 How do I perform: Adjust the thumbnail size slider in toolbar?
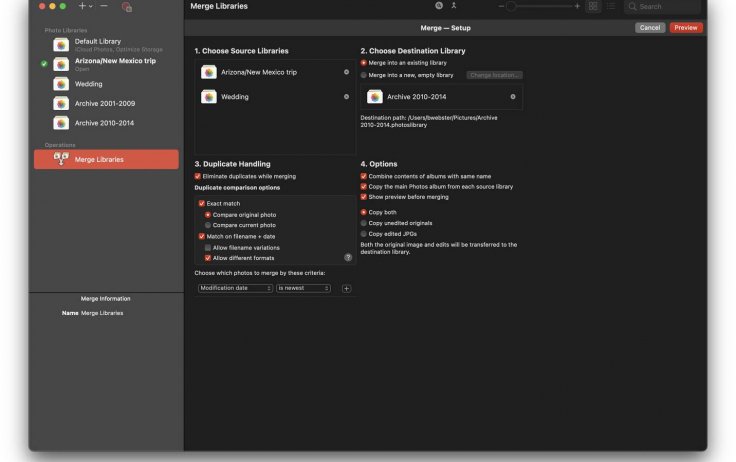510,6
